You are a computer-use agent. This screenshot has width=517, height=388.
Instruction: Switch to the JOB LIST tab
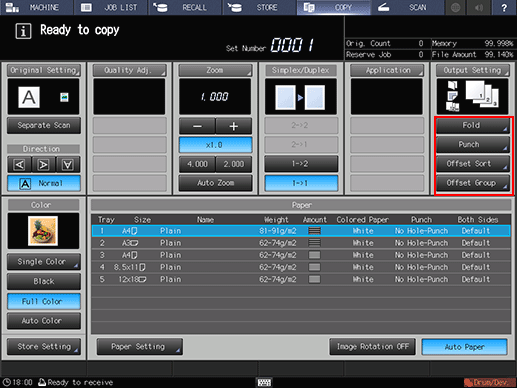(x=111, y=7)
